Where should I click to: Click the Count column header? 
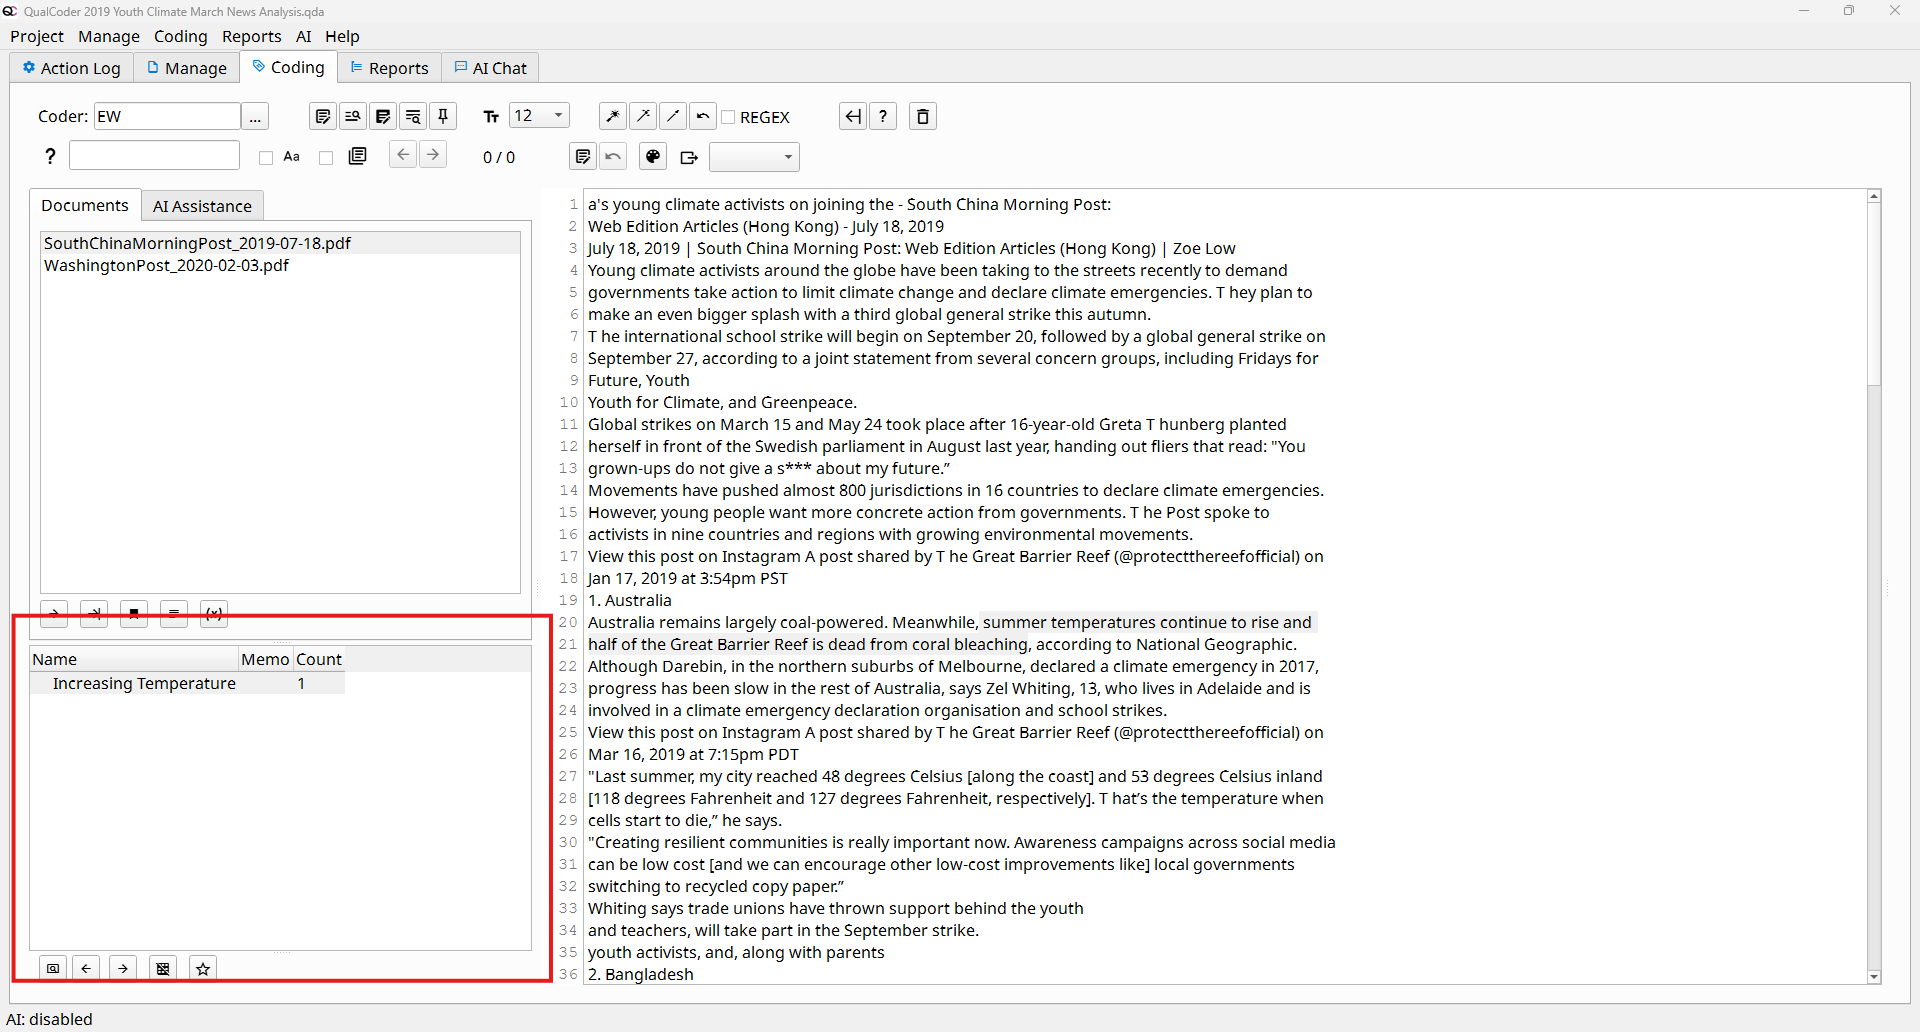pos(318,659)
